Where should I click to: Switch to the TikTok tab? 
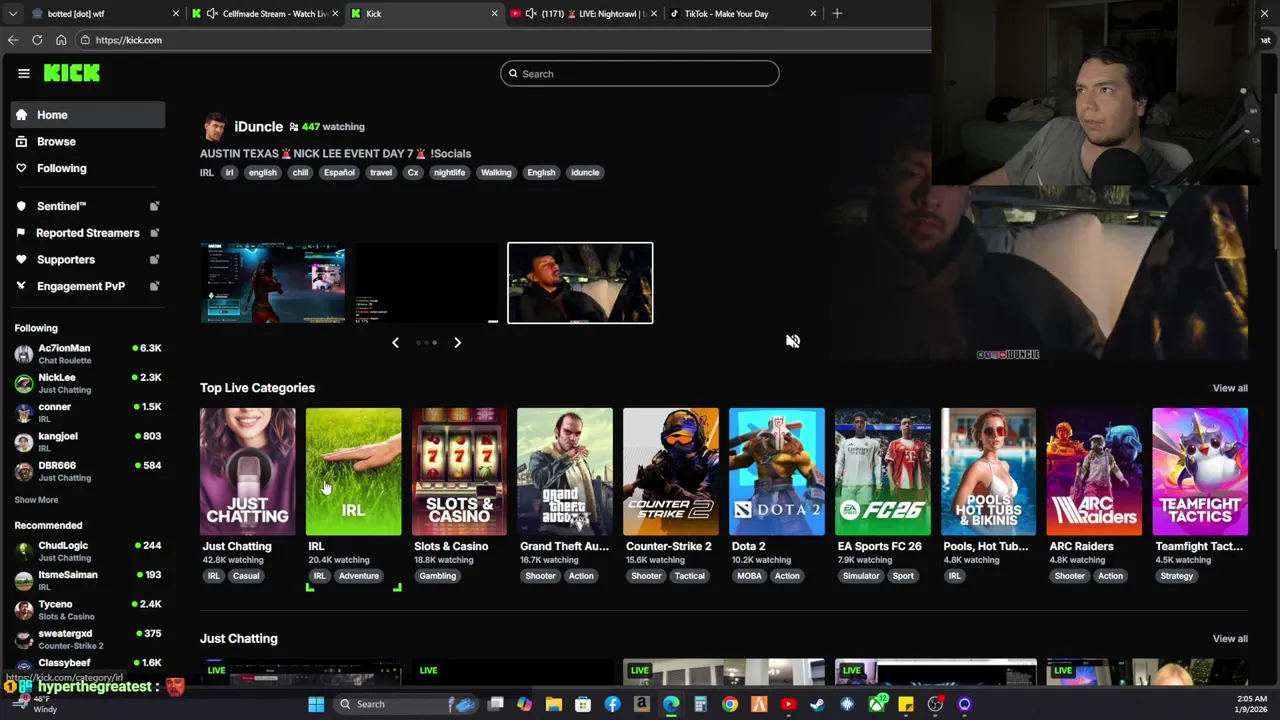pos(743,14)
